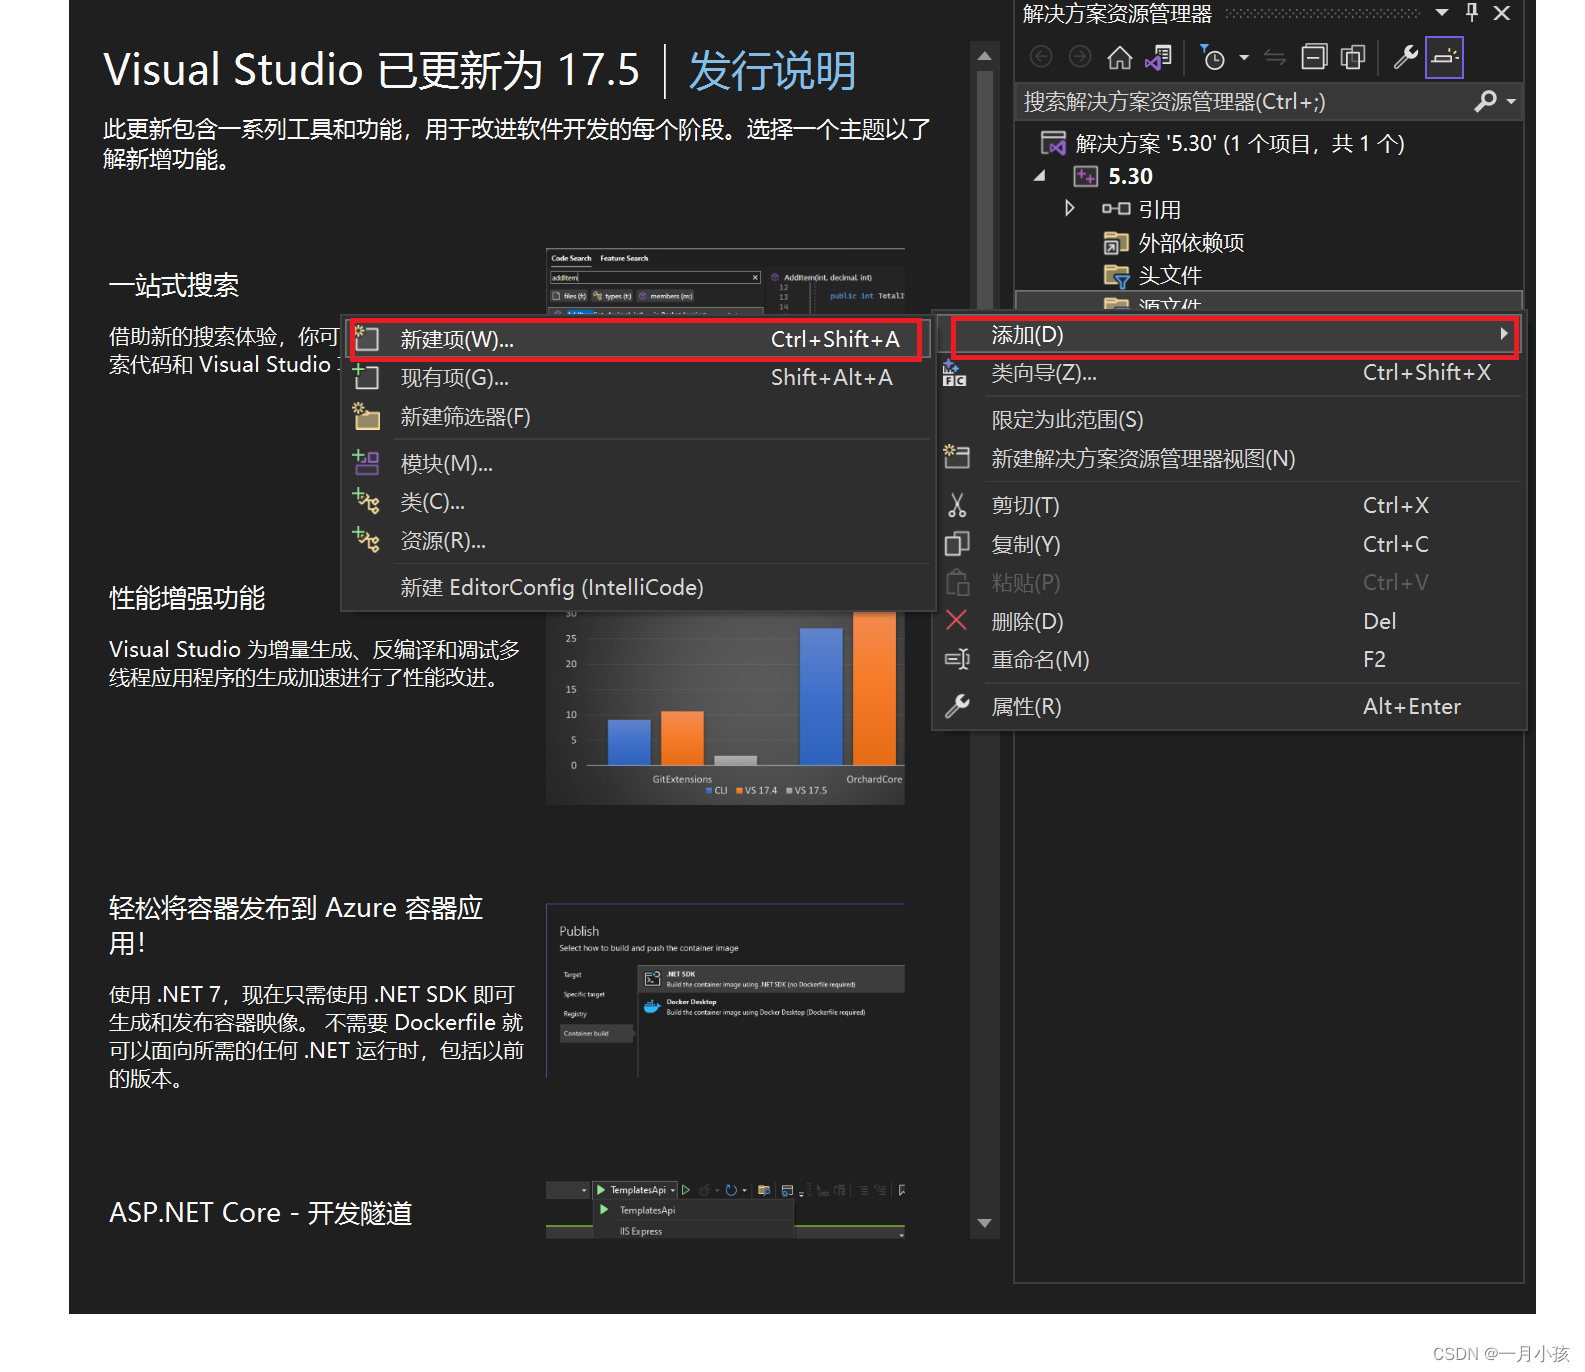
Task: Choose 类向导(Z)... menu entry
Action: (1229, 373)
